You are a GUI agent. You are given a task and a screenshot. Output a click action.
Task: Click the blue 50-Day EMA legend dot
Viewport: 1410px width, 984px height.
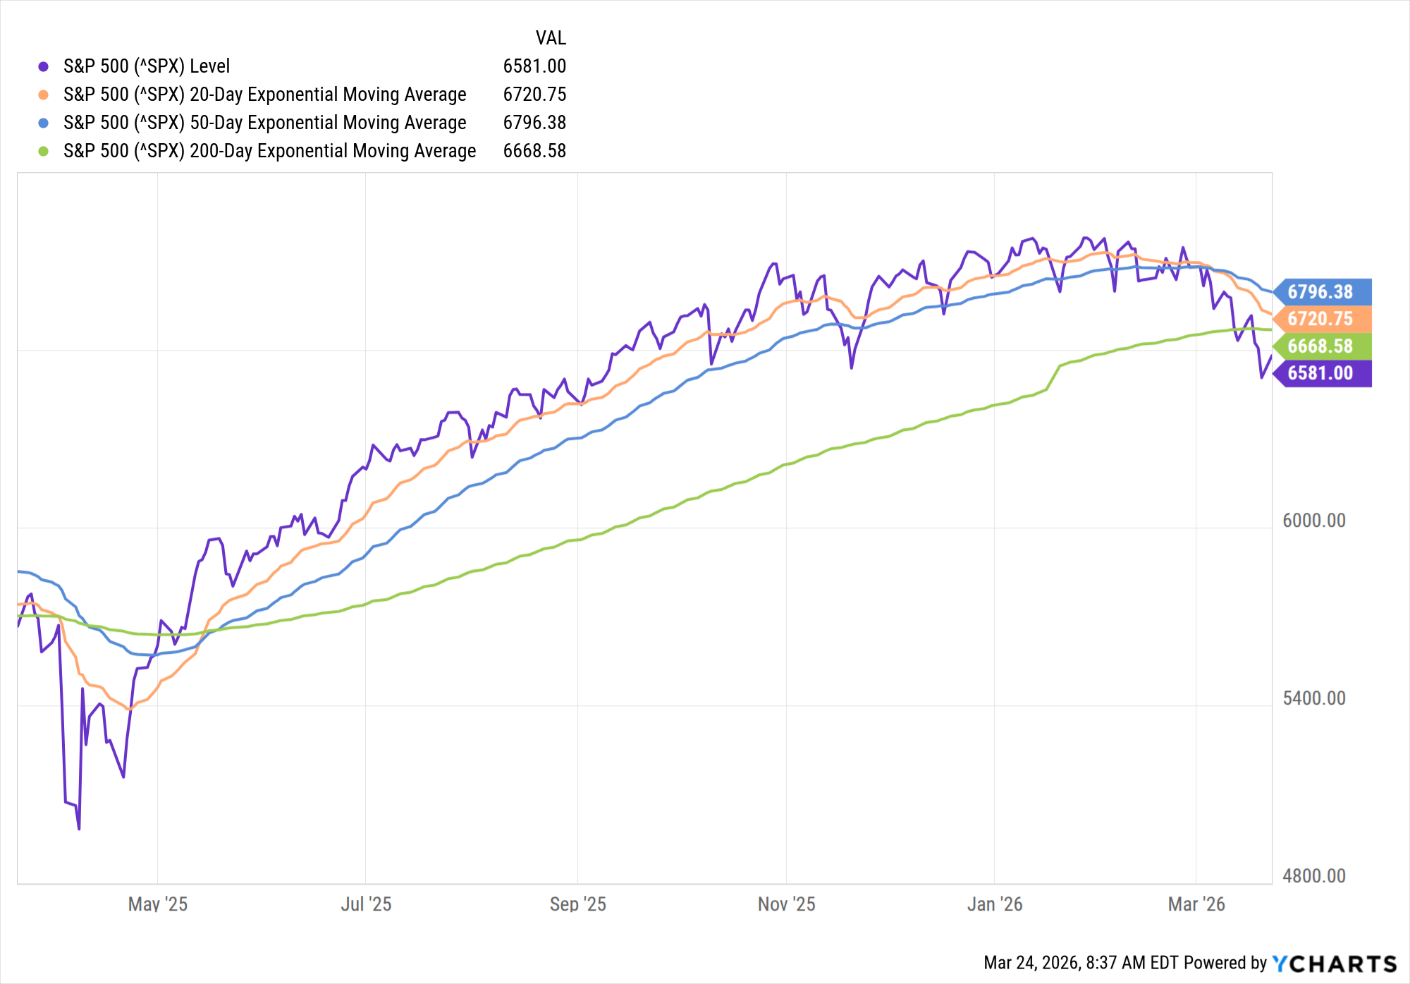pos(43,123)
